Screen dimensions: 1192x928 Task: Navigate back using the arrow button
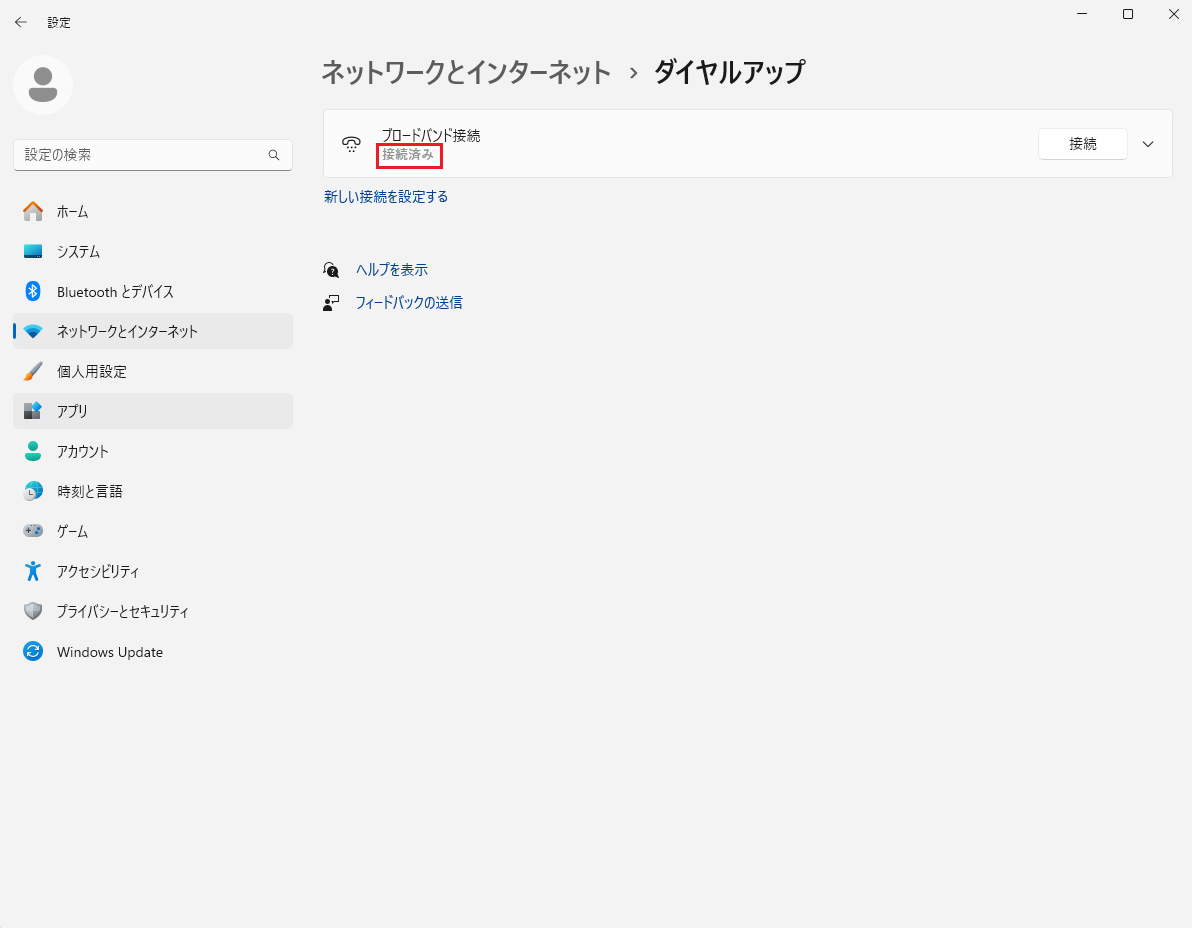coord(20,21)
